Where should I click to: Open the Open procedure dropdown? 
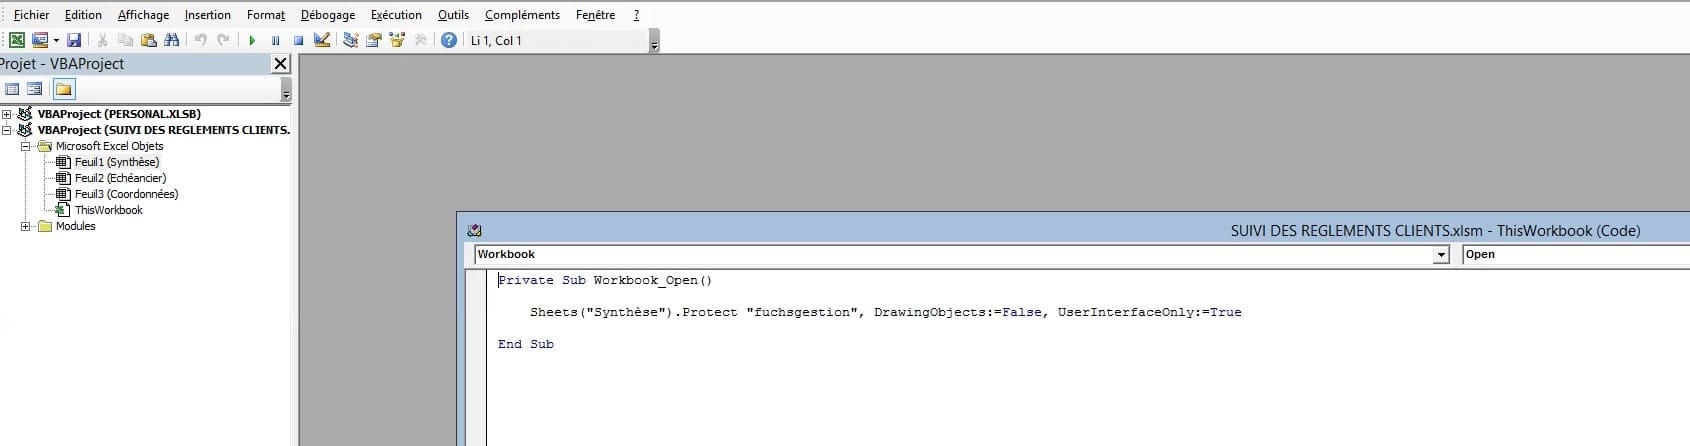(1575, 255)
